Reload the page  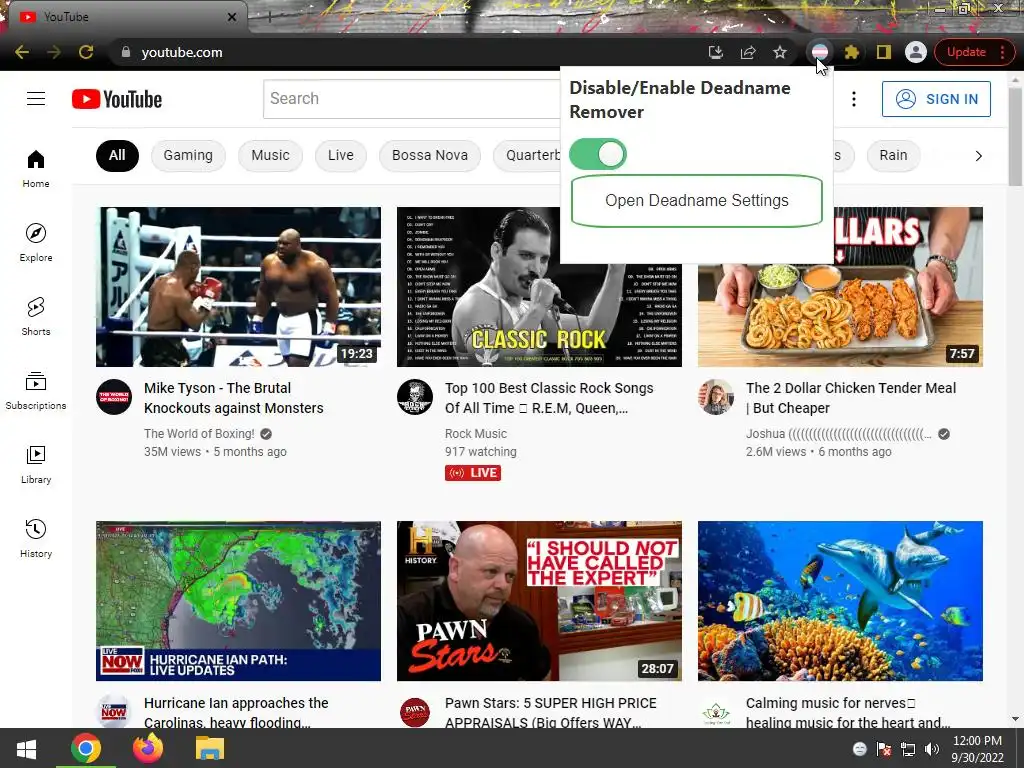[86, 52]
